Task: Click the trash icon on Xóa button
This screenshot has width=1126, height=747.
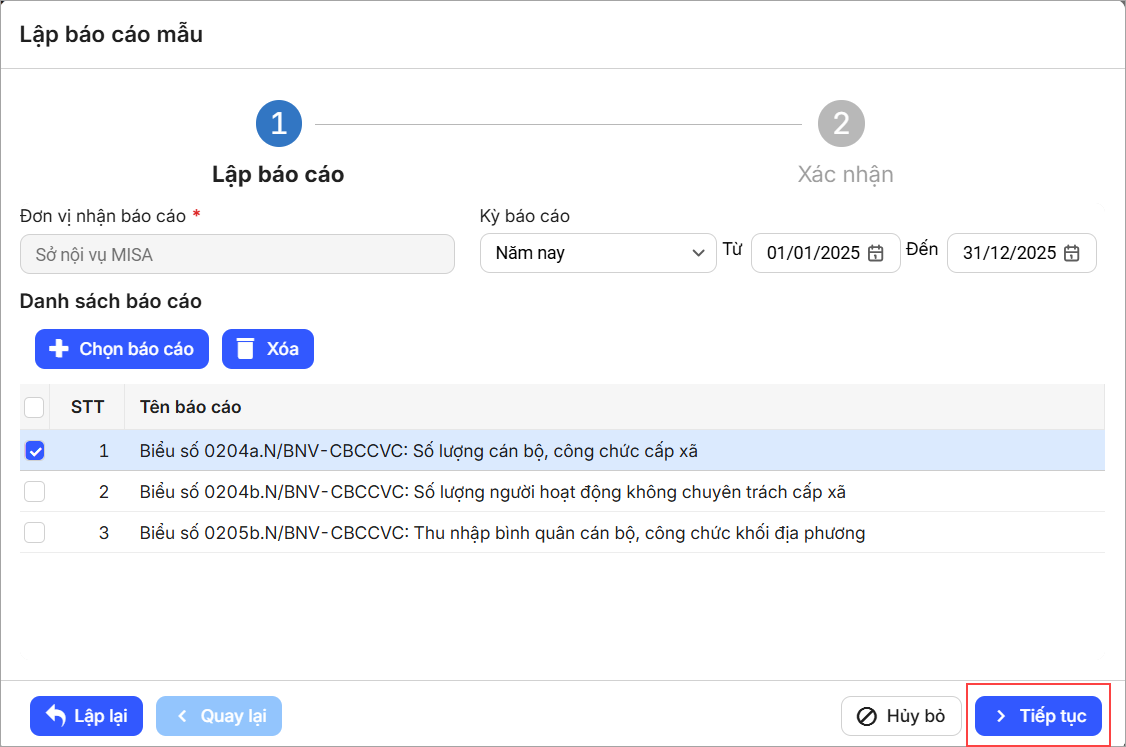Action: [244, 349]
